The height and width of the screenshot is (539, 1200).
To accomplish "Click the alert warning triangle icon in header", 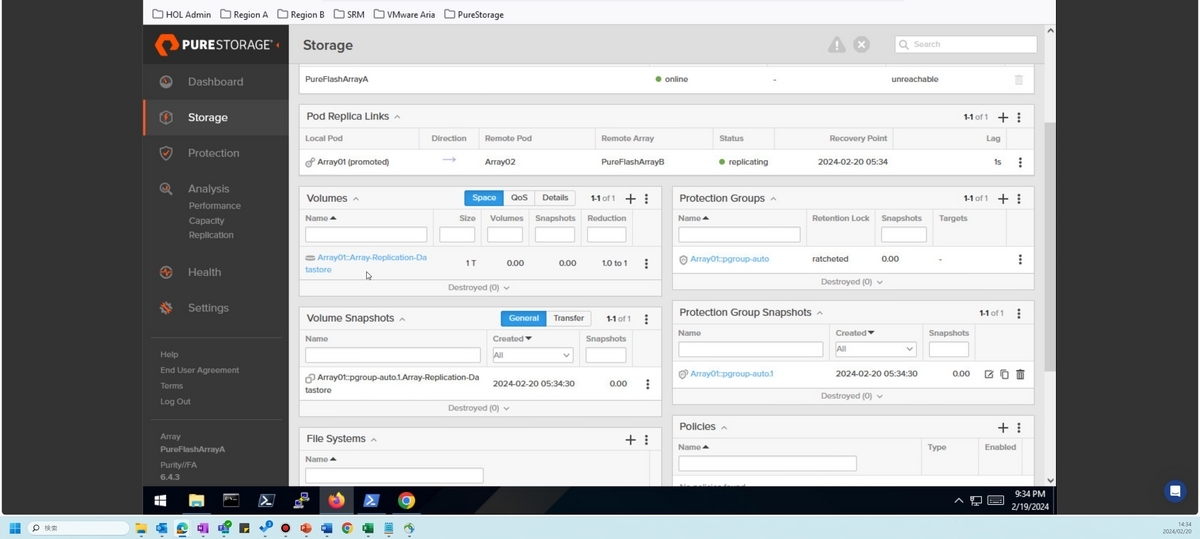I will [x=836, y=45].
